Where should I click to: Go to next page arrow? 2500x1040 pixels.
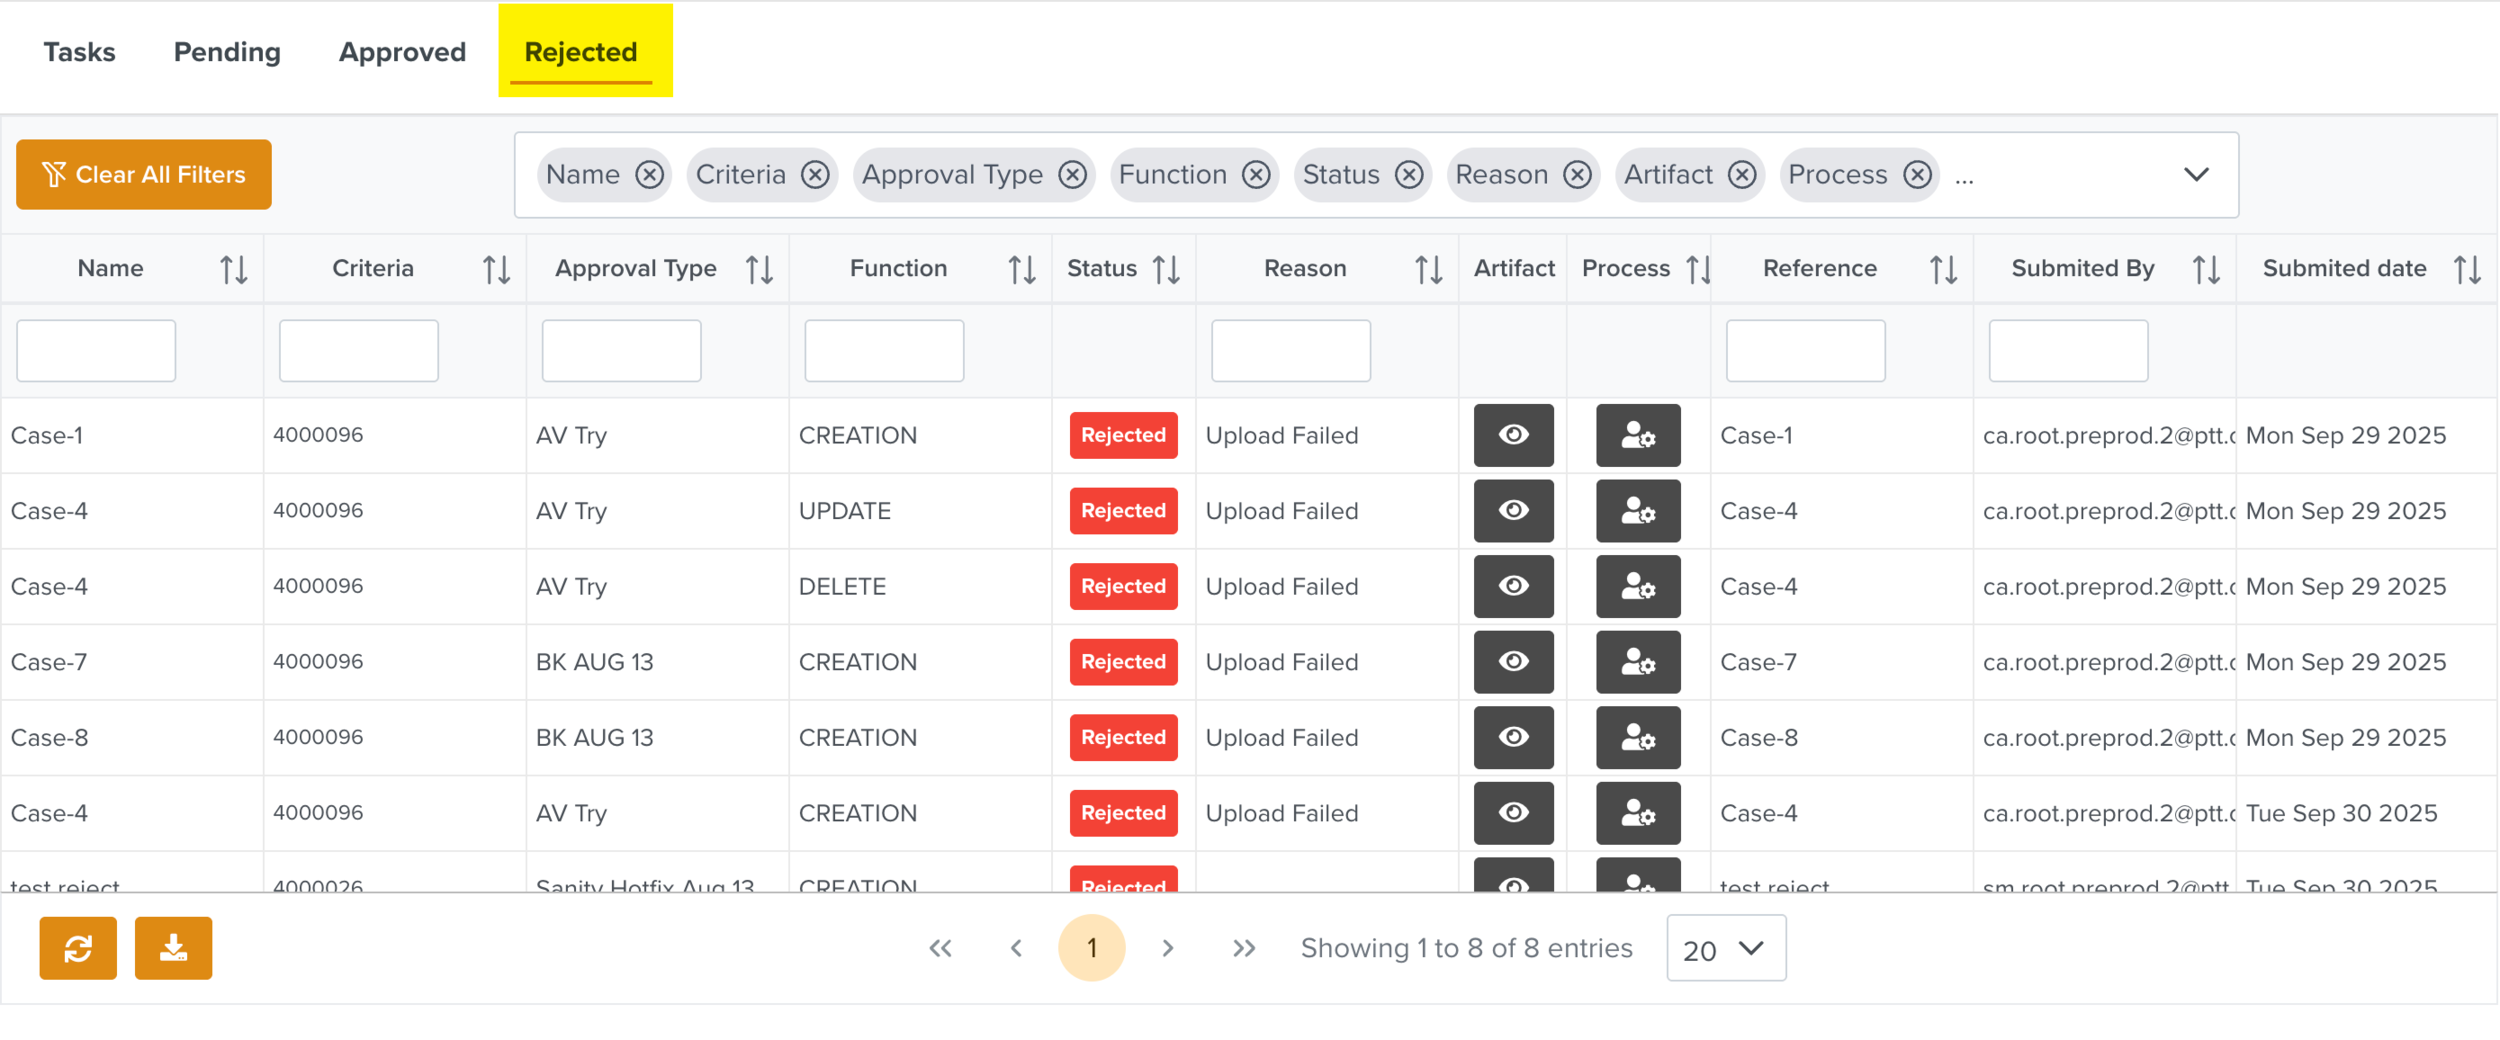click(1167, 948)
